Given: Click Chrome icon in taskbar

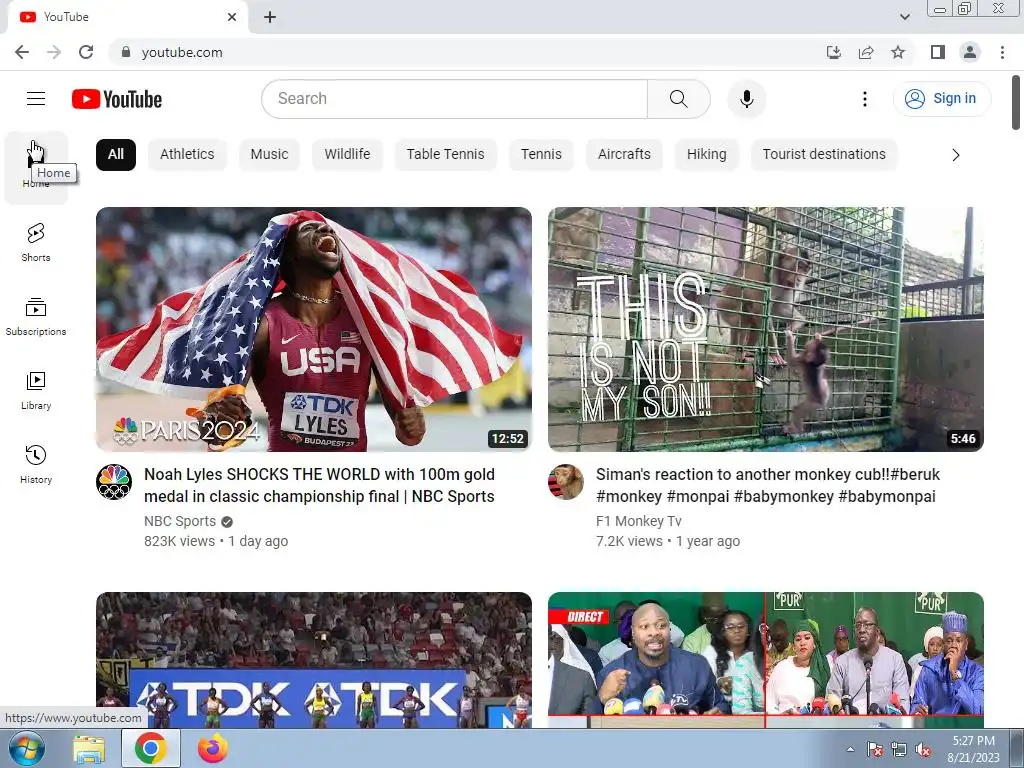Looking at the screenshot, I should (151, 748).
